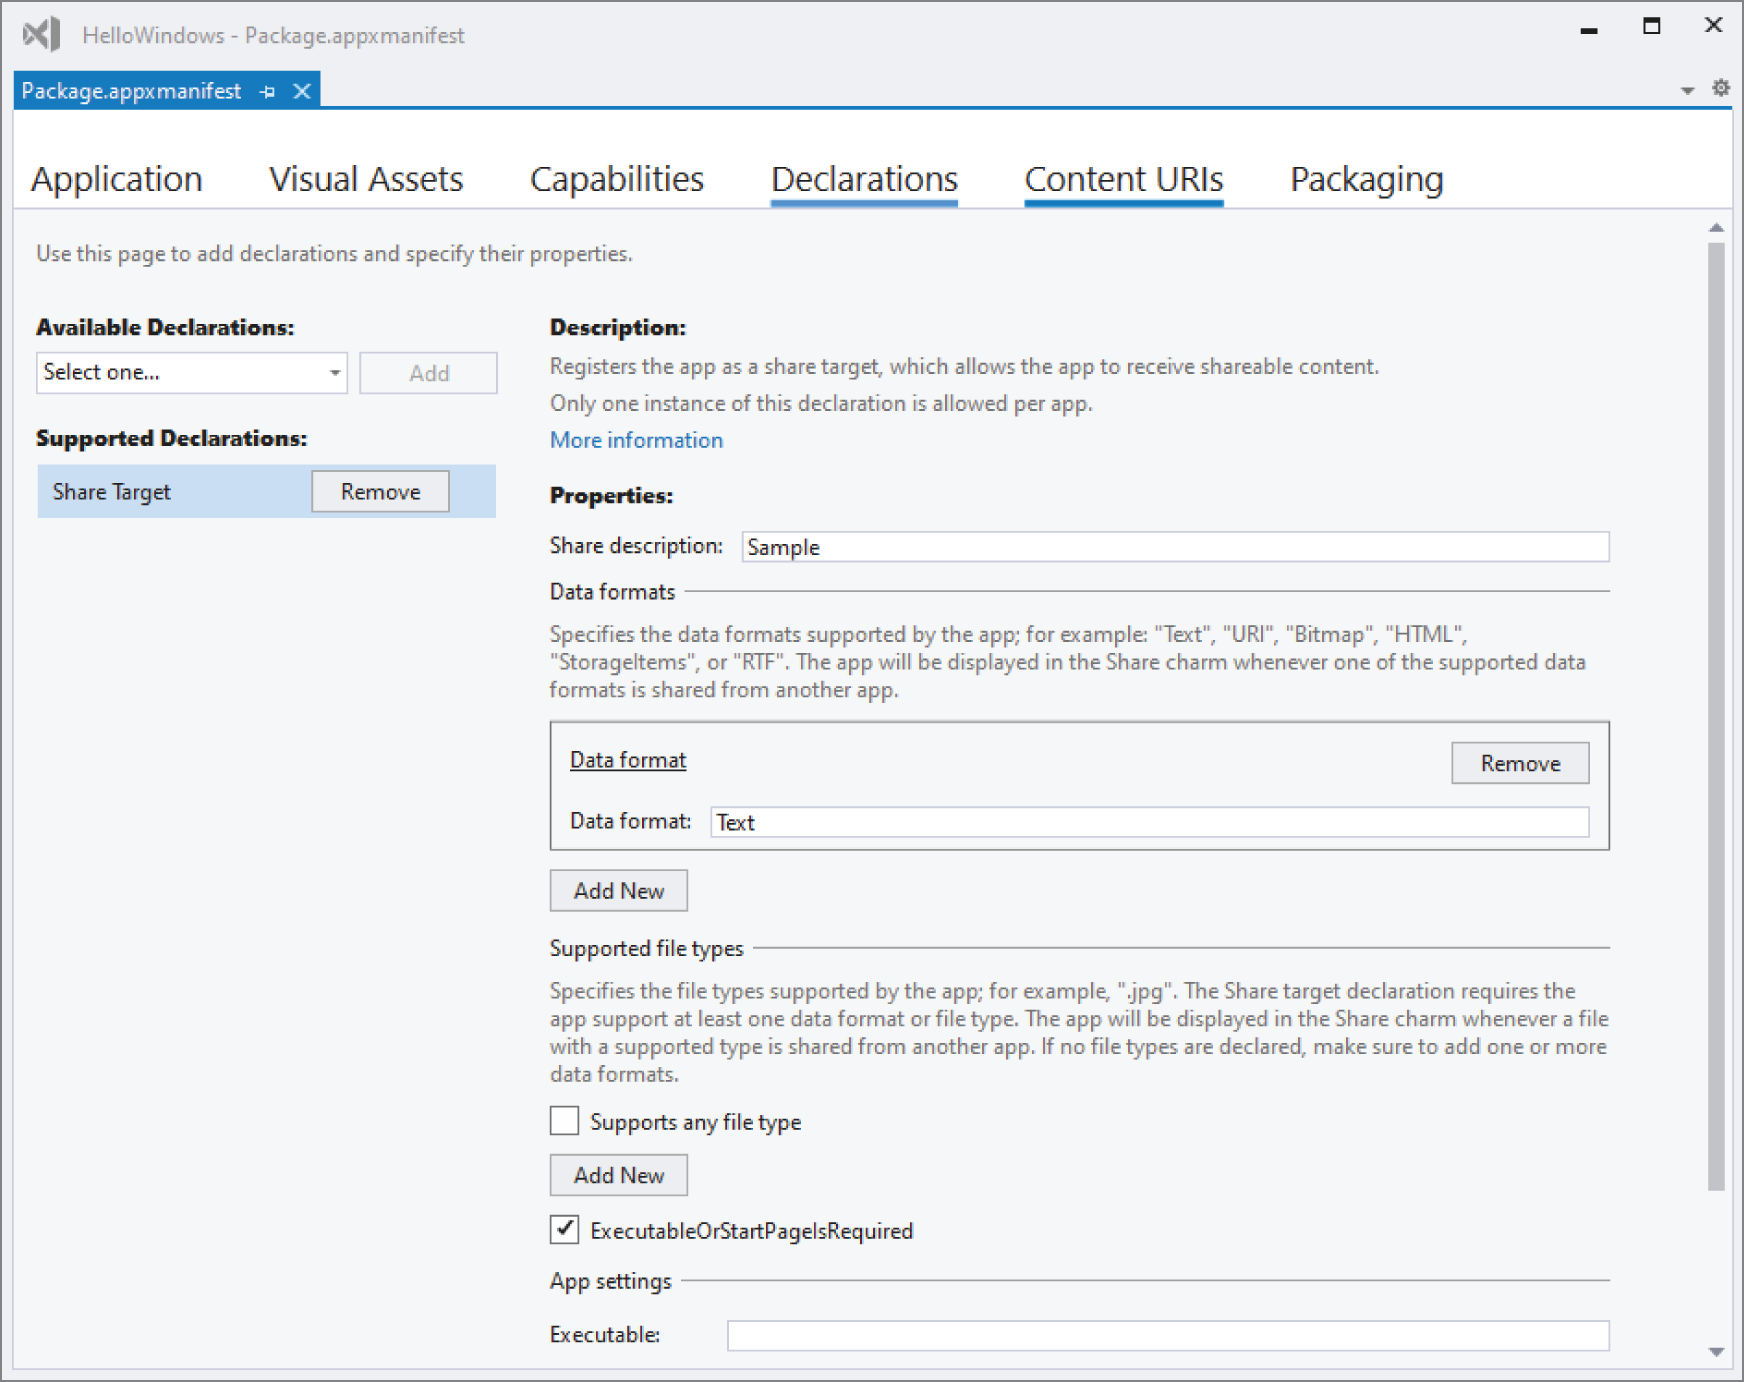Open the Packaging tab
The width and height of the screenshot is (1744, 1382).
click(x=1366, y=179)
